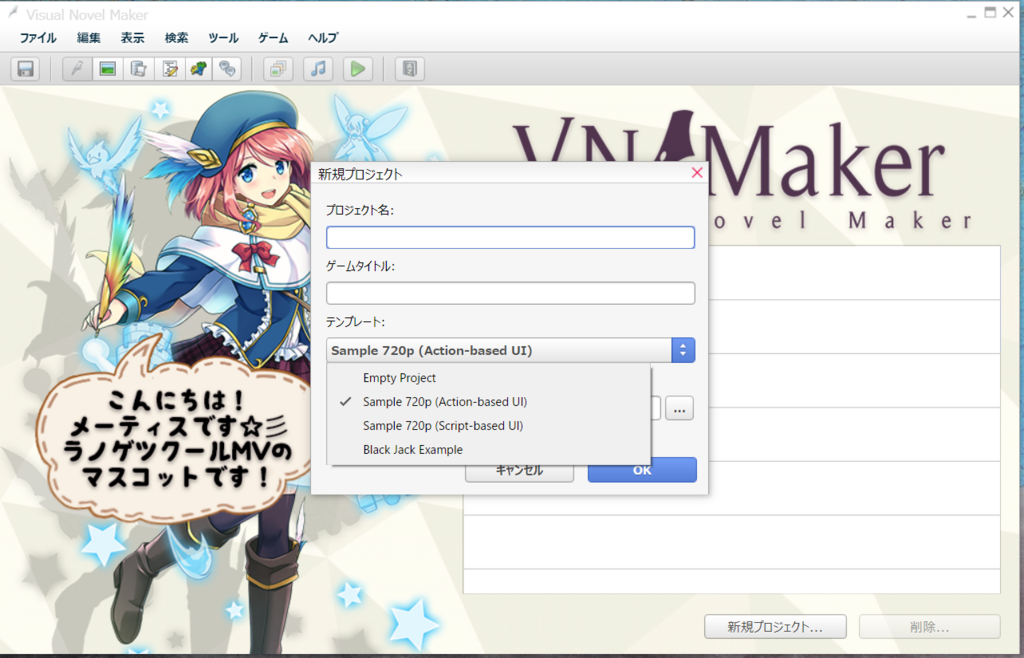Click the green Play test icon
The width and height of the screenshot is (1024, 658).
[358, 69]
